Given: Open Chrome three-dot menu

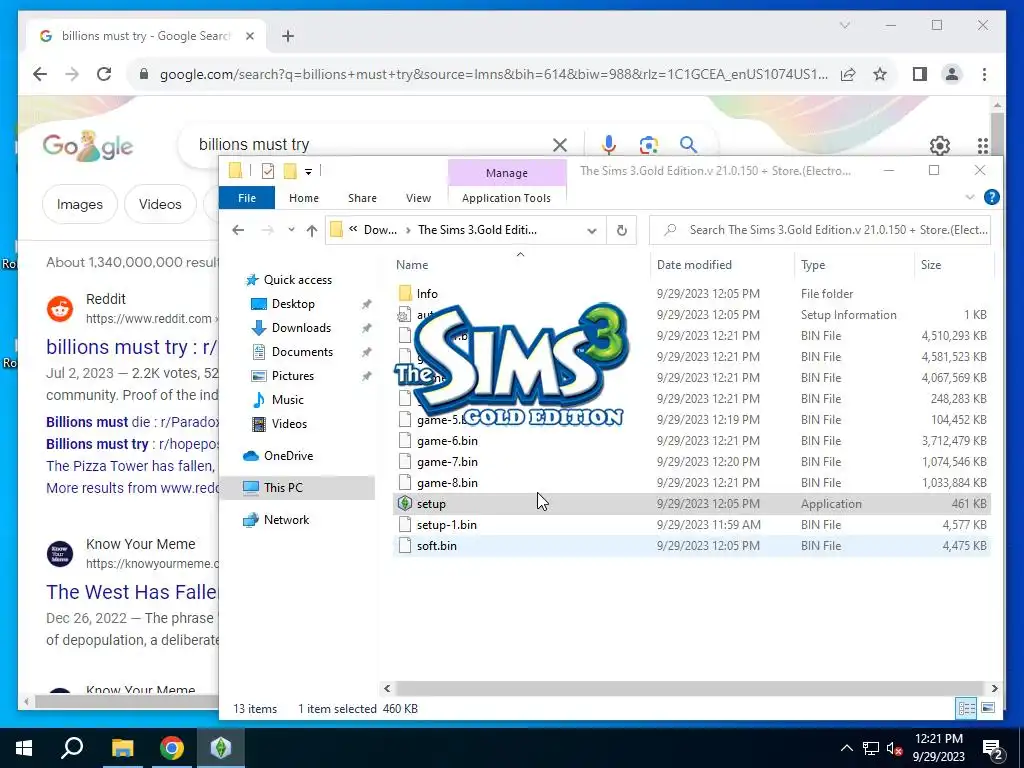Looking at the screenshot, I should (984, 74).
